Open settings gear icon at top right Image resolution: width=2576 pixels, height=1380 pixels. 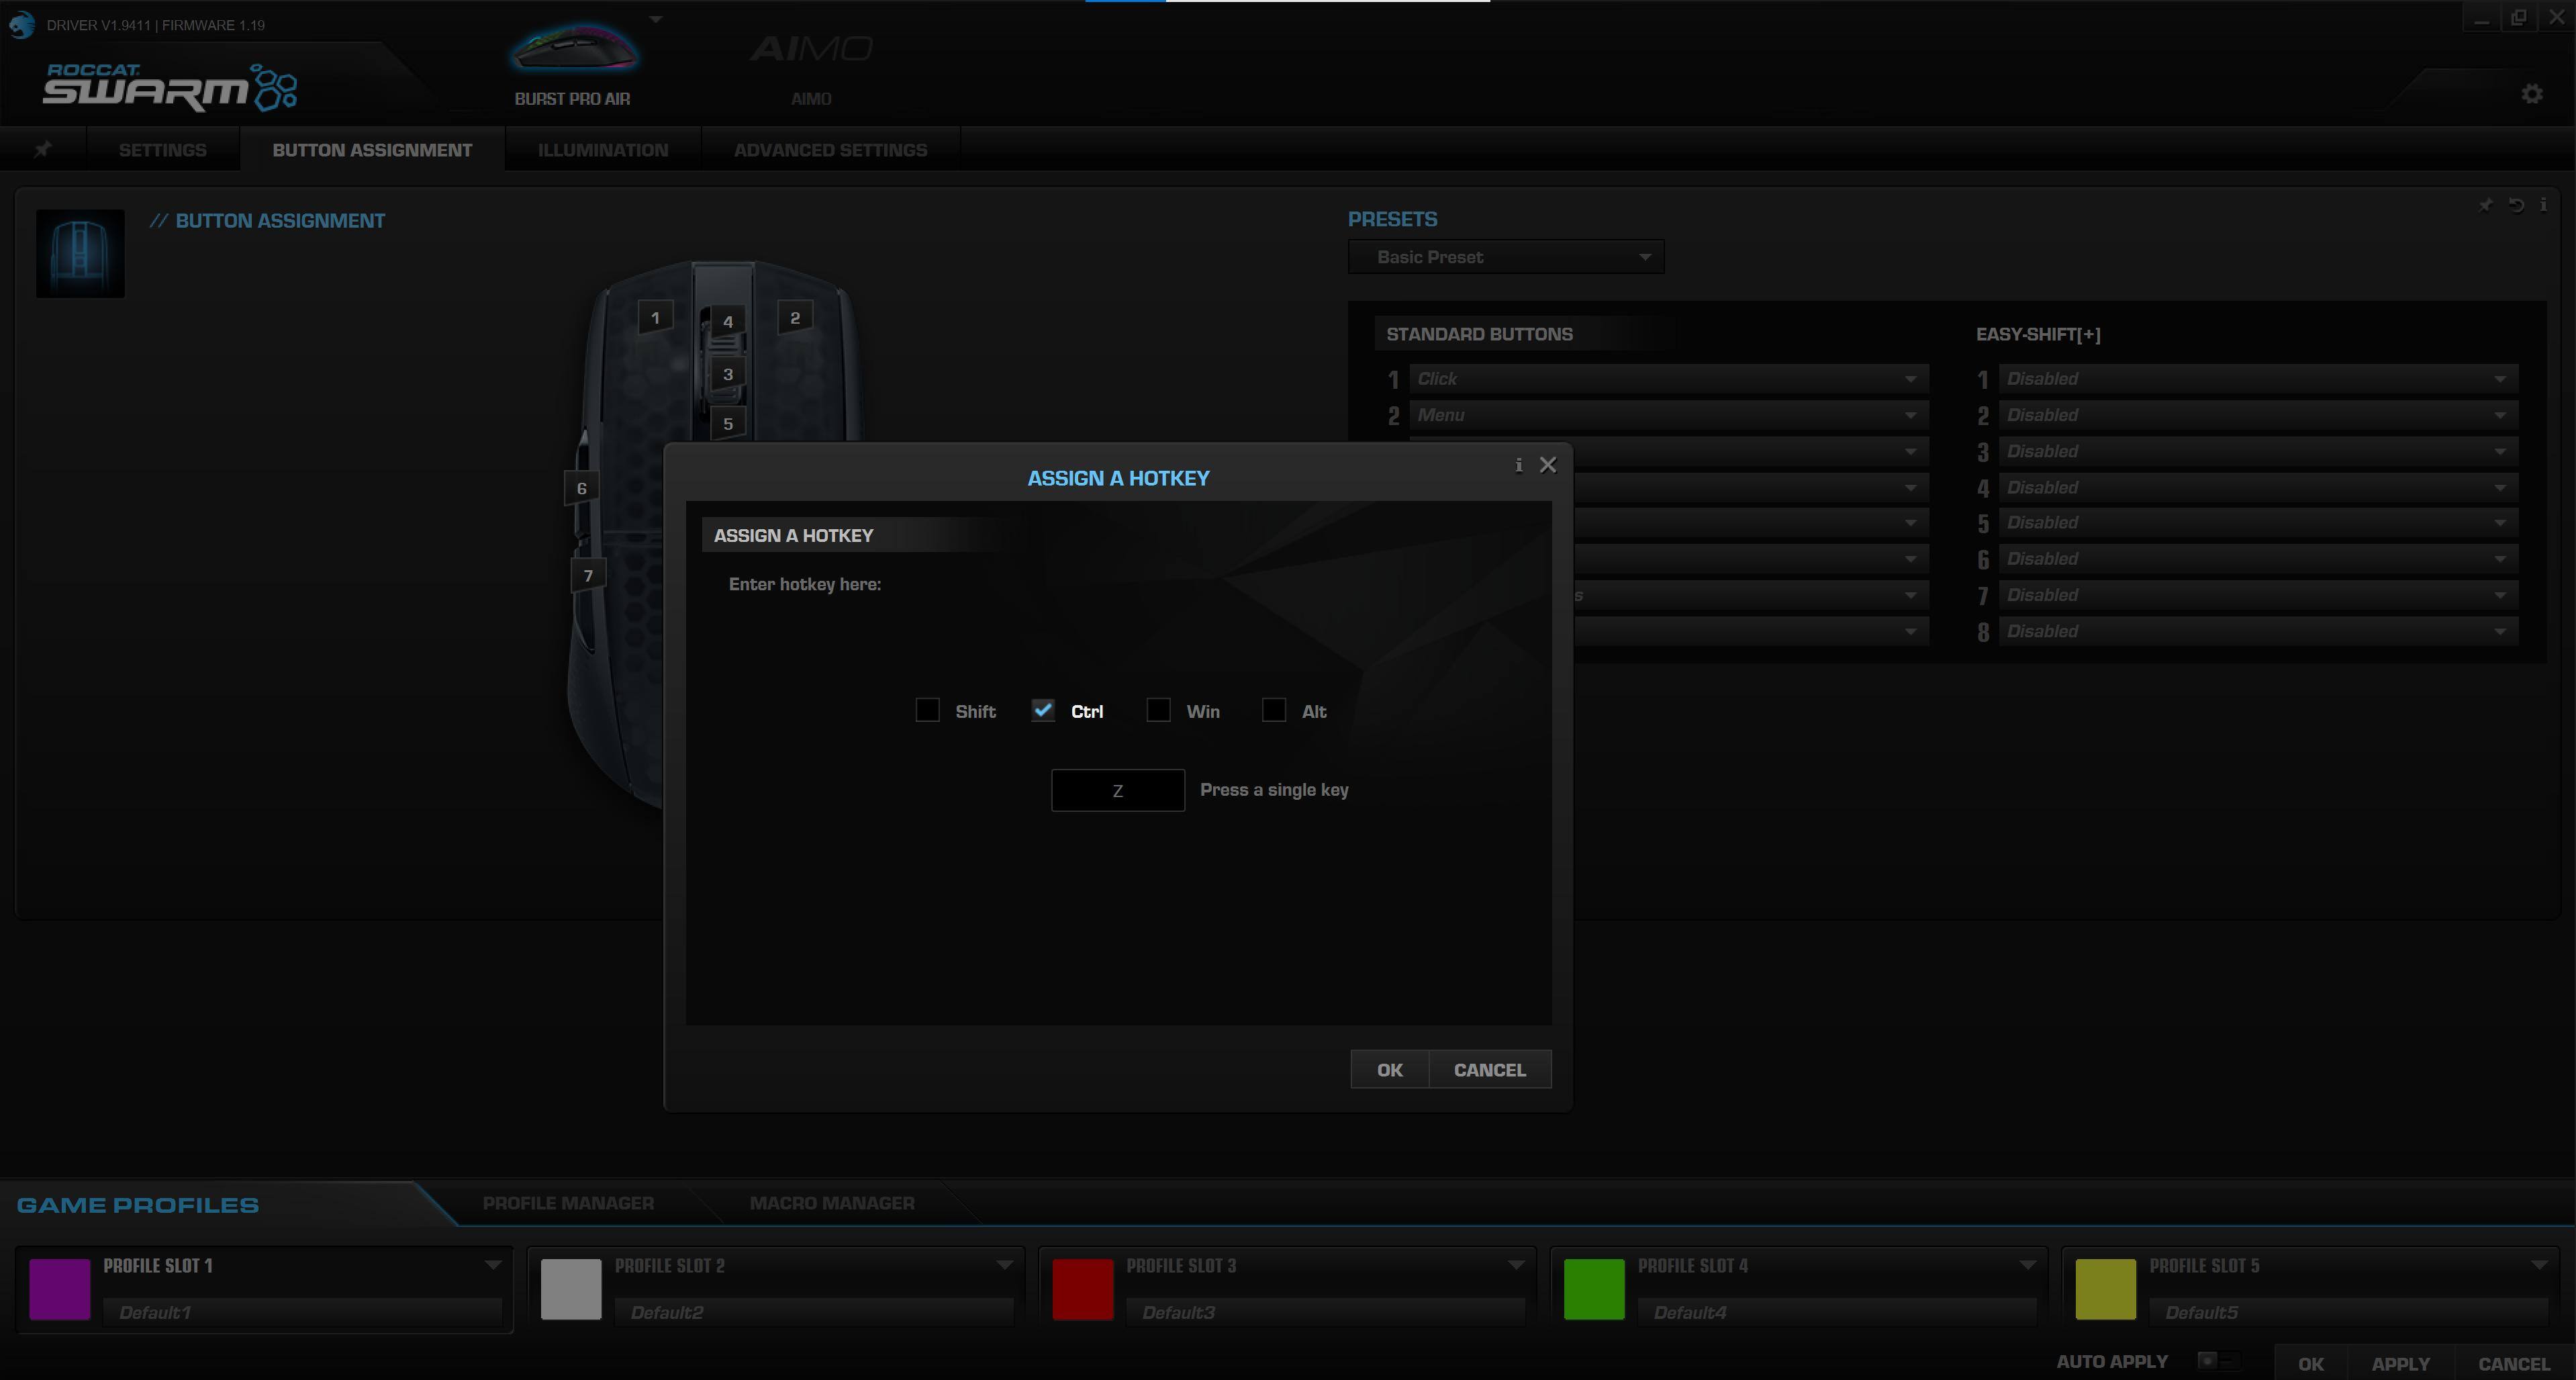tap(2531, 94)
